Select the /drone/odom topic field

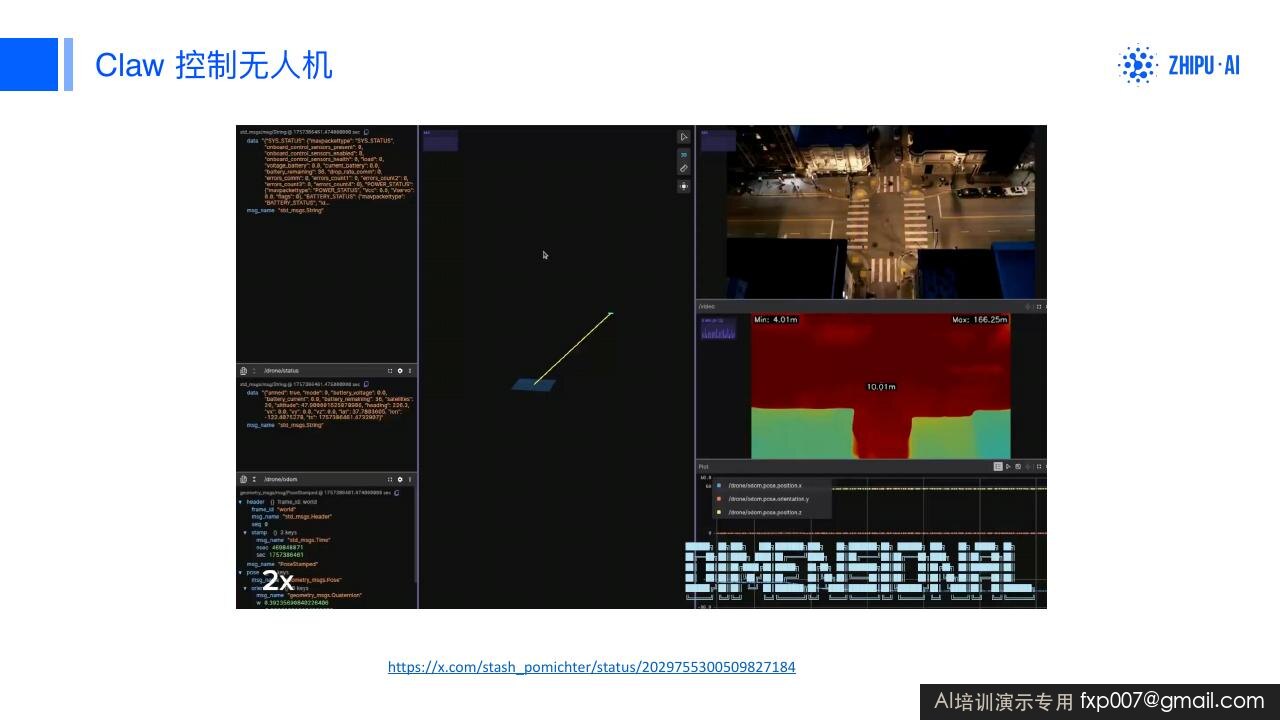[x=281, y=480]
